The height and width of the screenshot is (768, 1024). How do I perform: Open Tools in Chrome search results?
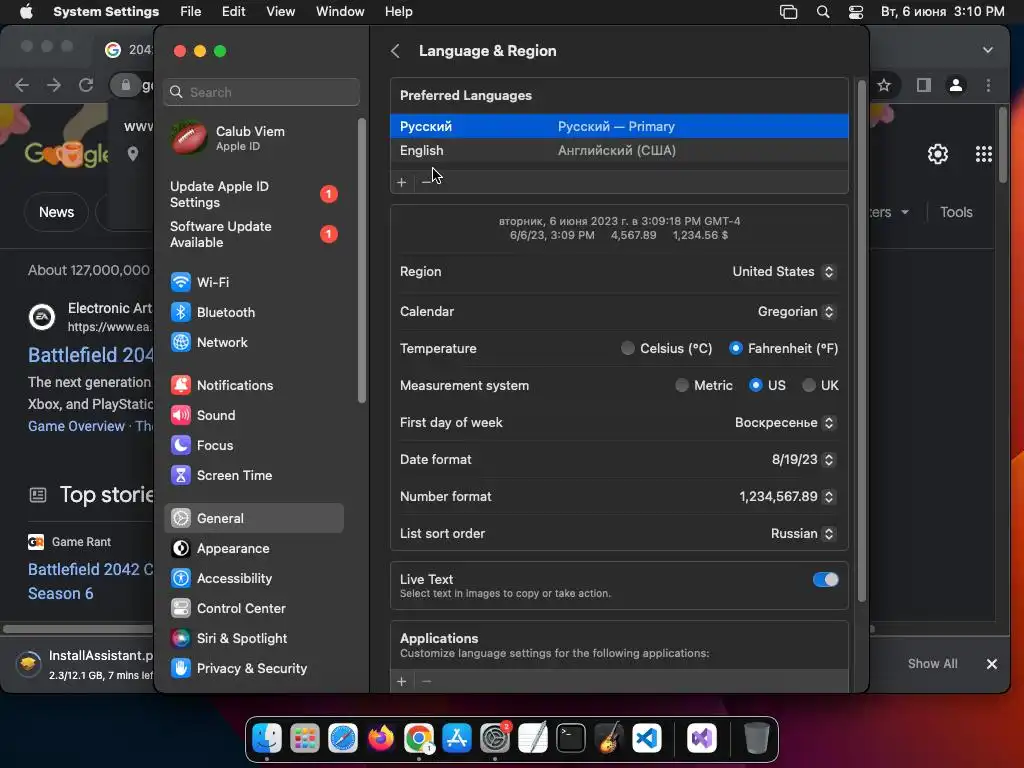pyautogui.click(x=956, y=212)
